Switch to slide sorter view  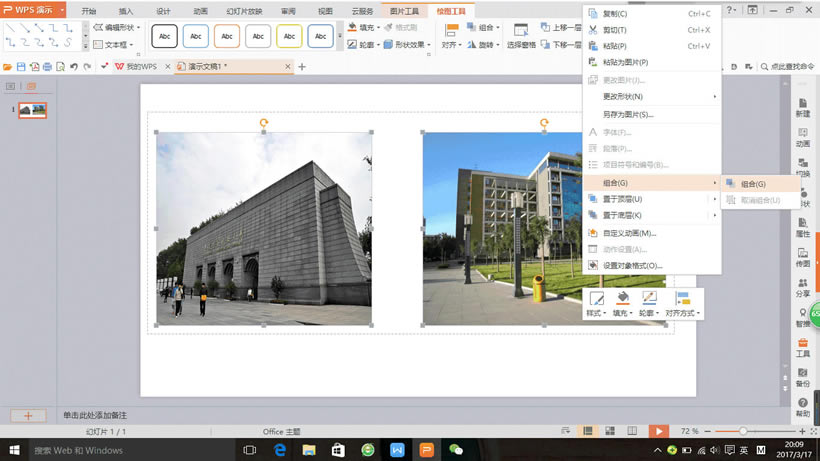click(610, 431)
